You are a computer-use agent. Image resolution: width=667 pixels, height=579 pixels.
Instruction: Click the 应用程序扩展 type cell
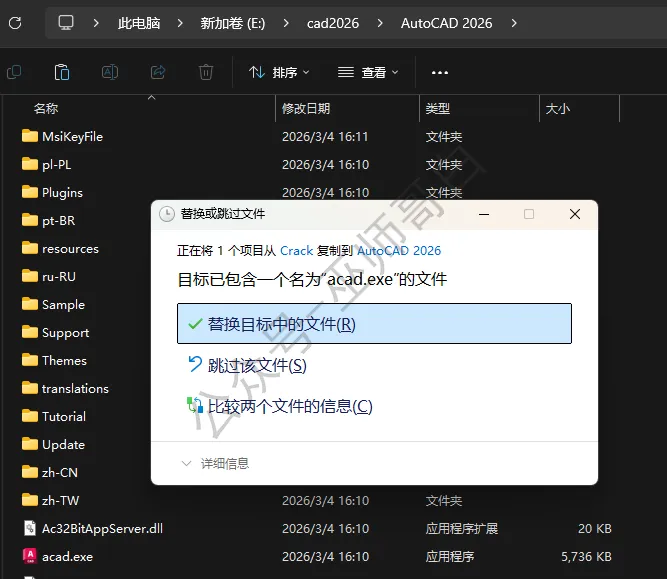click(462, 528)
